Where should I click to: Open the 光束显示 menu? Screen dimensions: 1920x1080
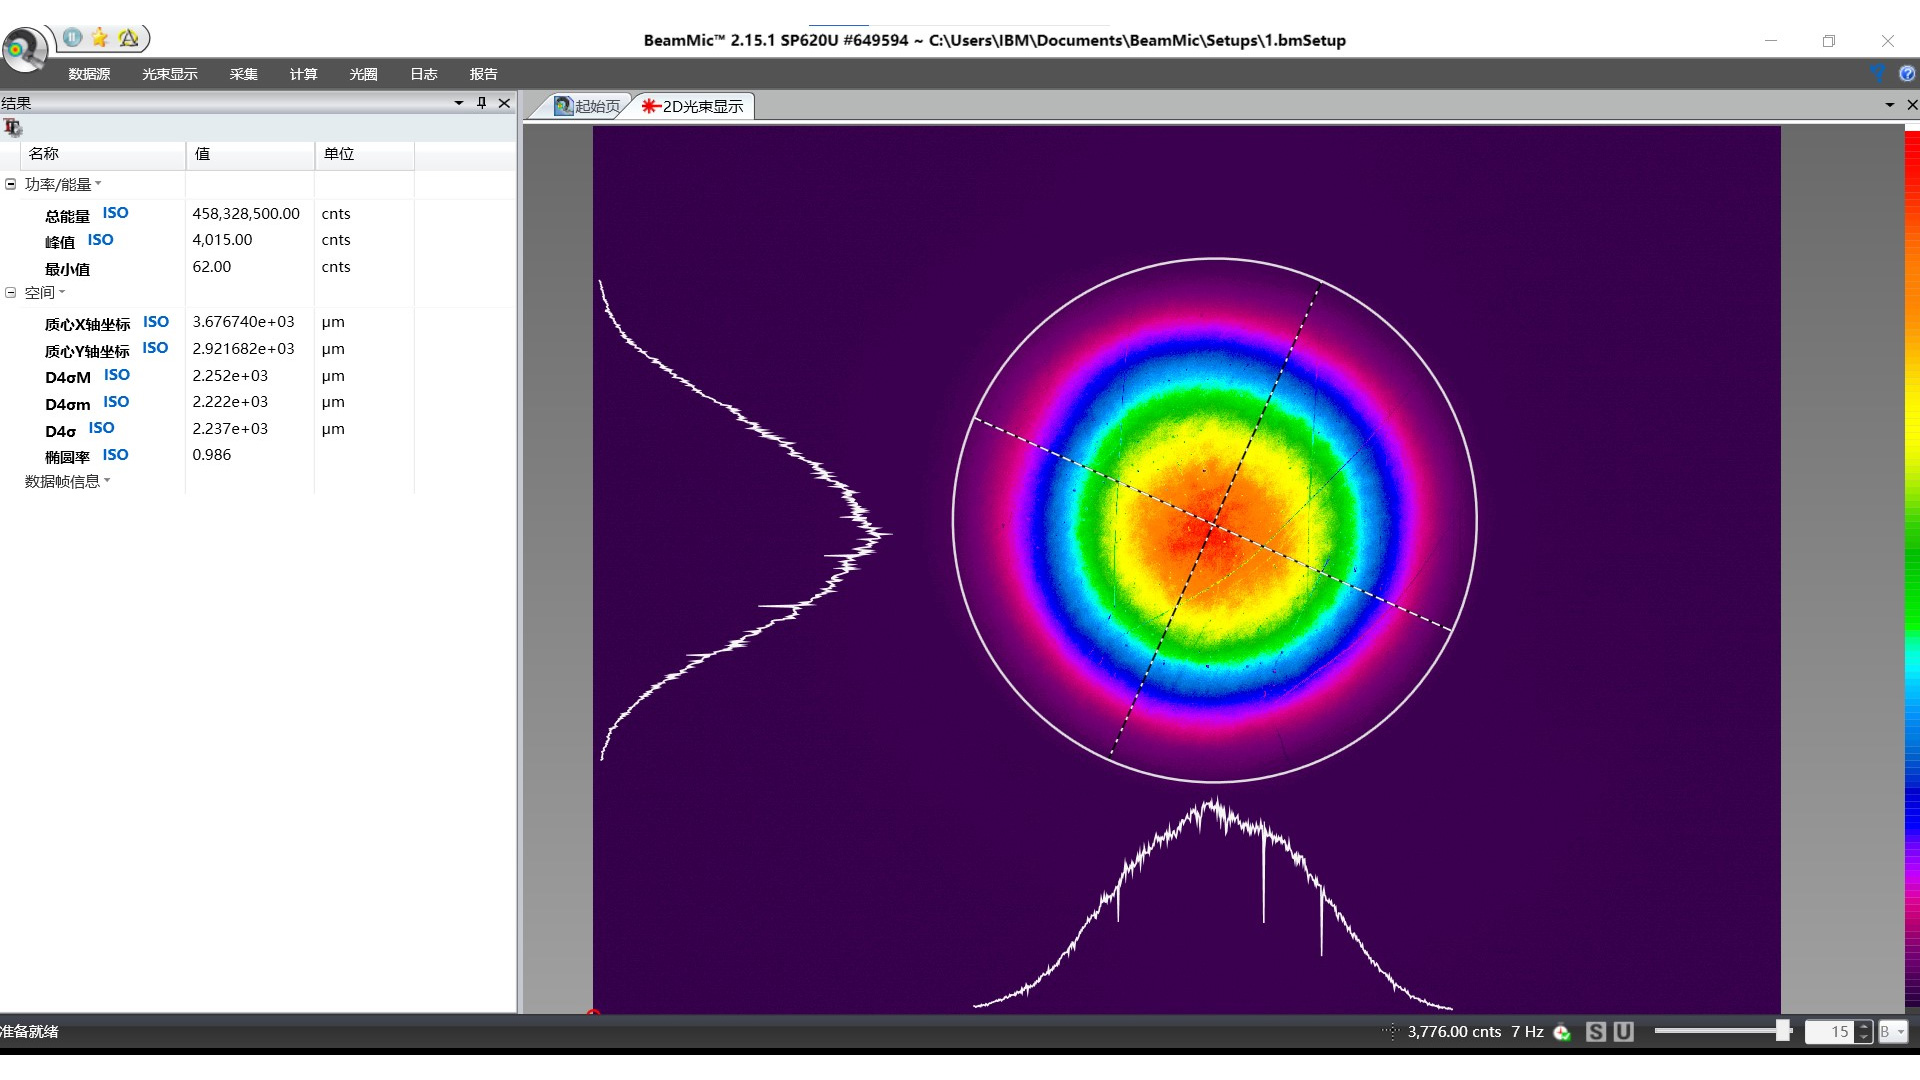click(x=169, y=74)
